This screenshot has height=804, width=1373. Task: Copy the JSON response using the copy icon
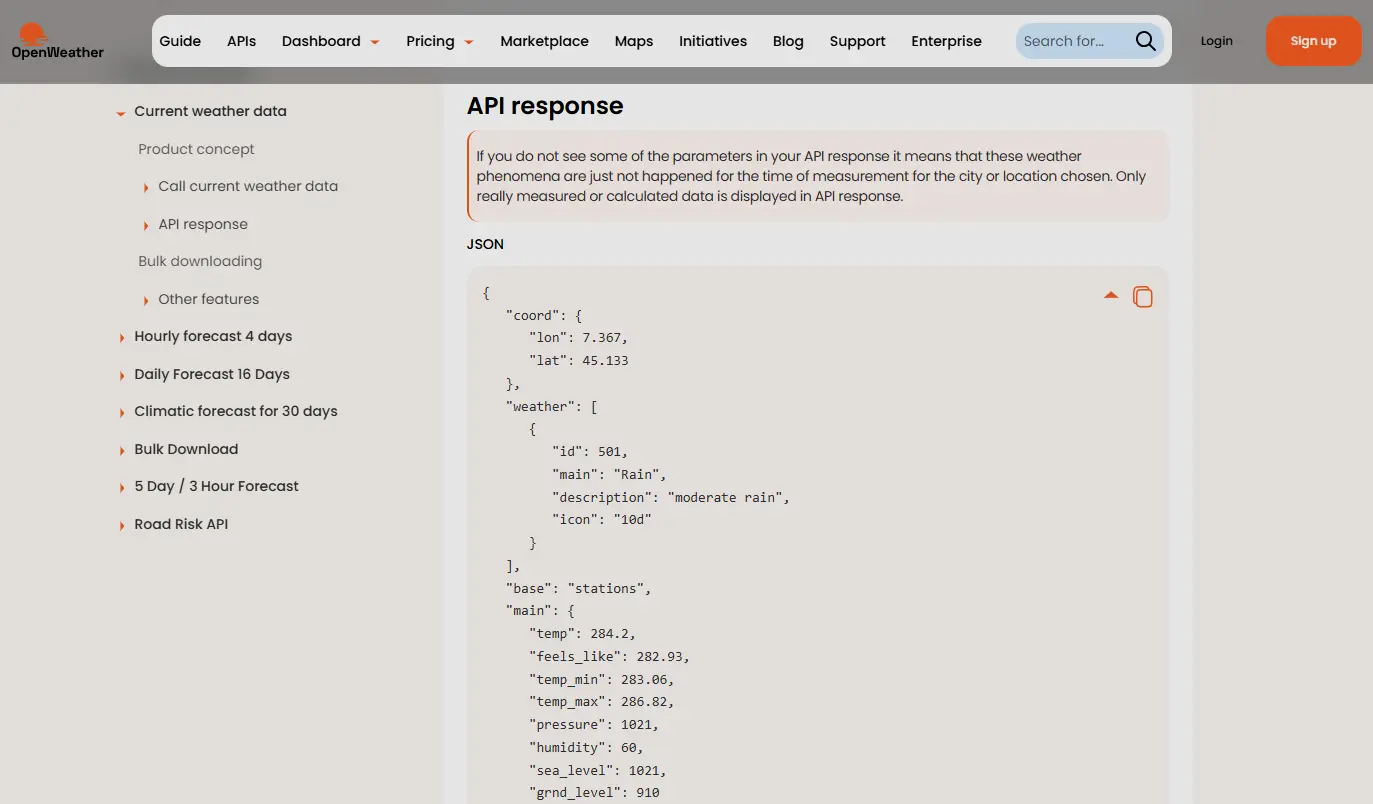click(1143, 296)
